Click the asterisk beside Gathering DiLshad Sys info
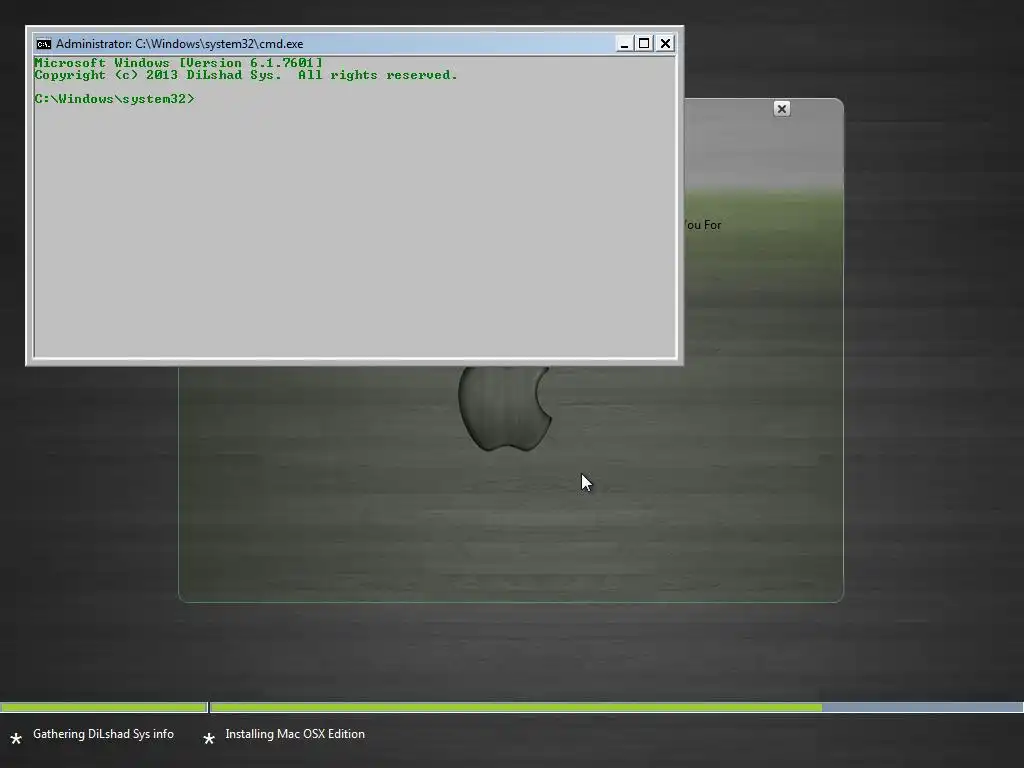 coord(16,739)
